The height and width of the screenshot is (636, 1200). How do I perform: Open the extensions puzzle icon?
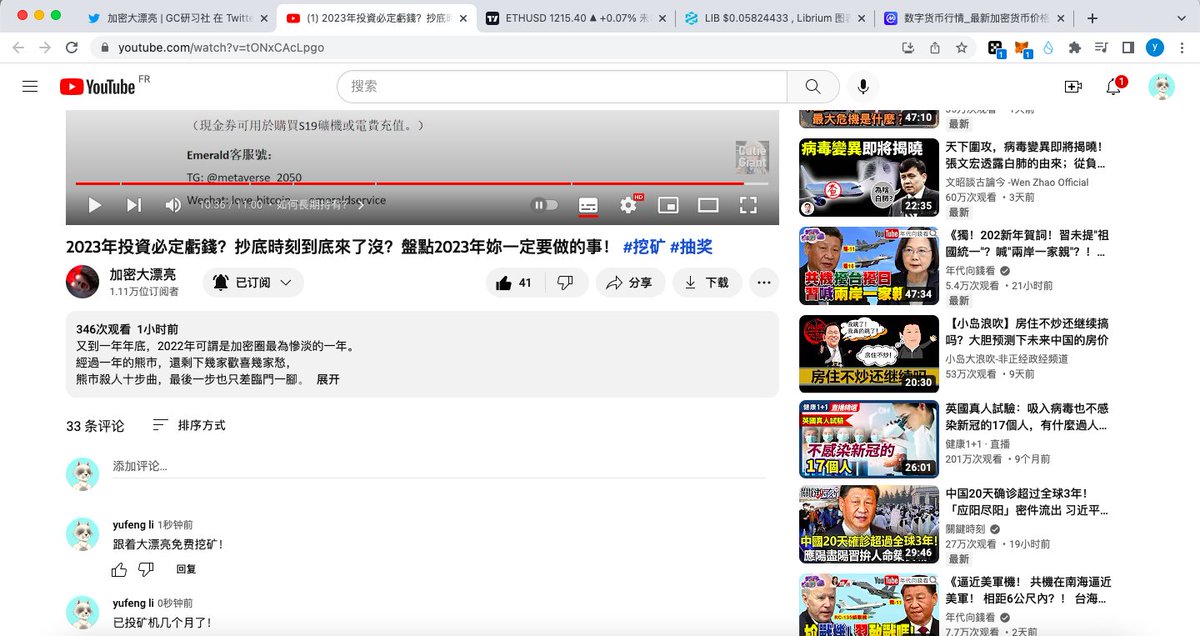click(1074, 47)
